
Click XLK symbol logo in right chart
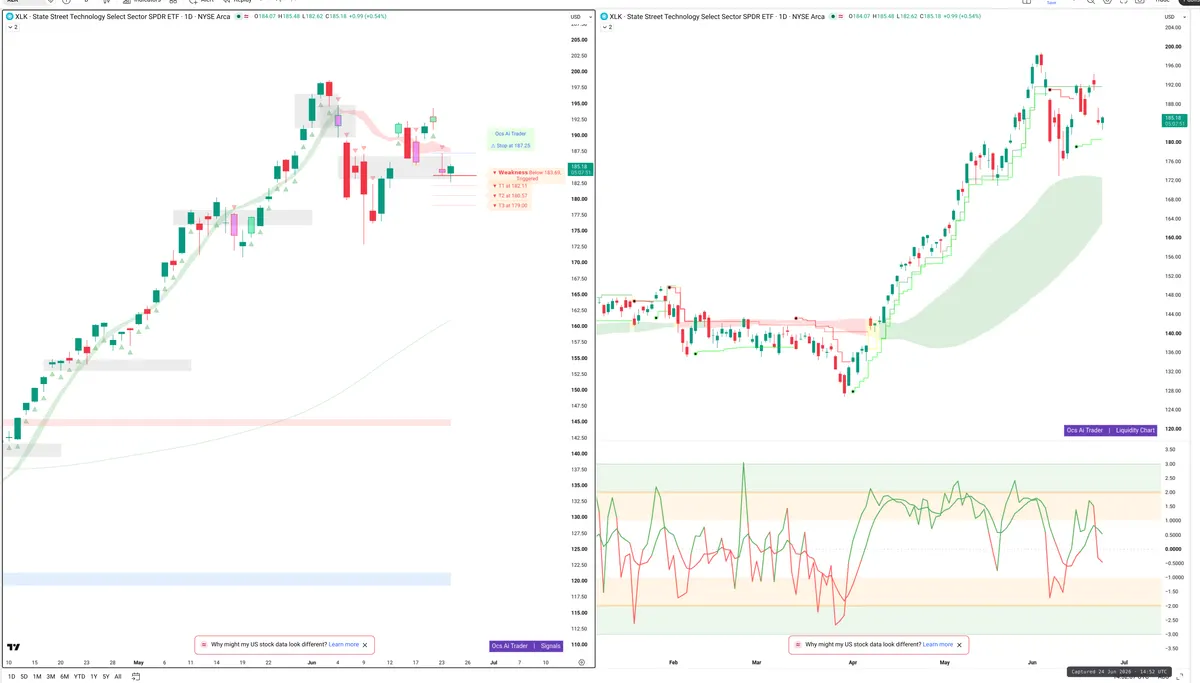coord(603,17)
